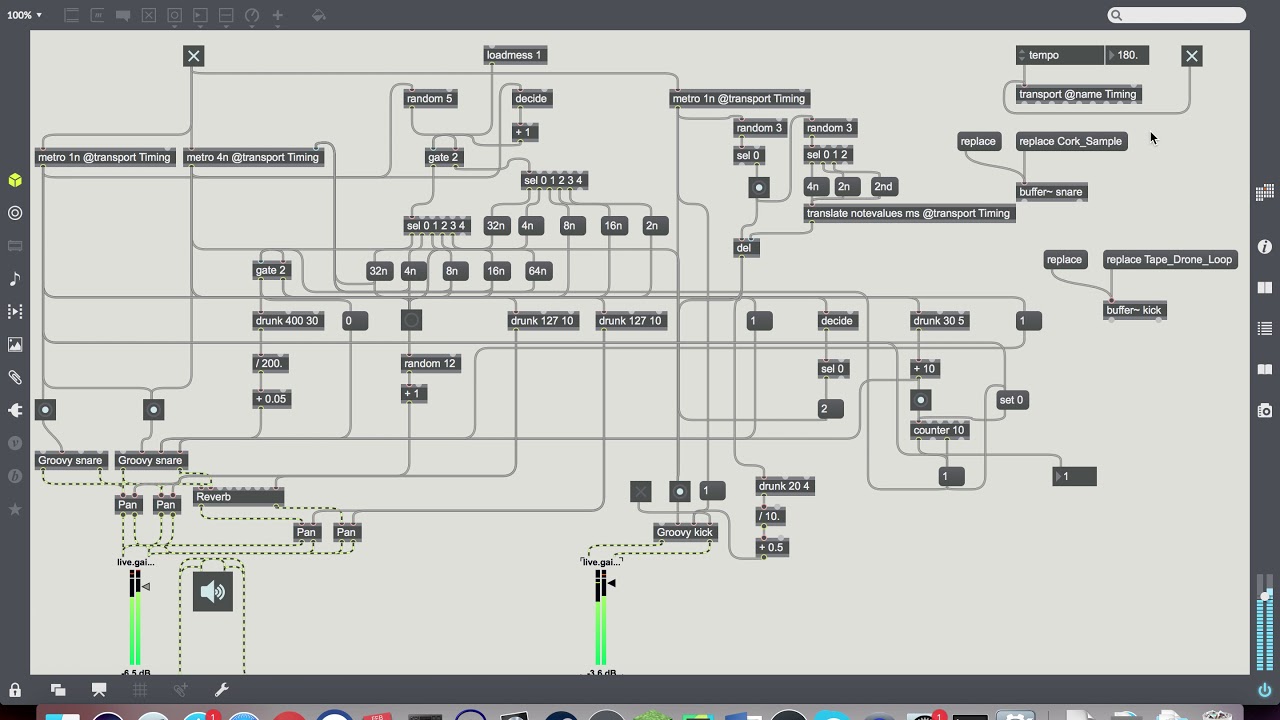Open the paperclip Collections in left sidebar

pos(15,378)
